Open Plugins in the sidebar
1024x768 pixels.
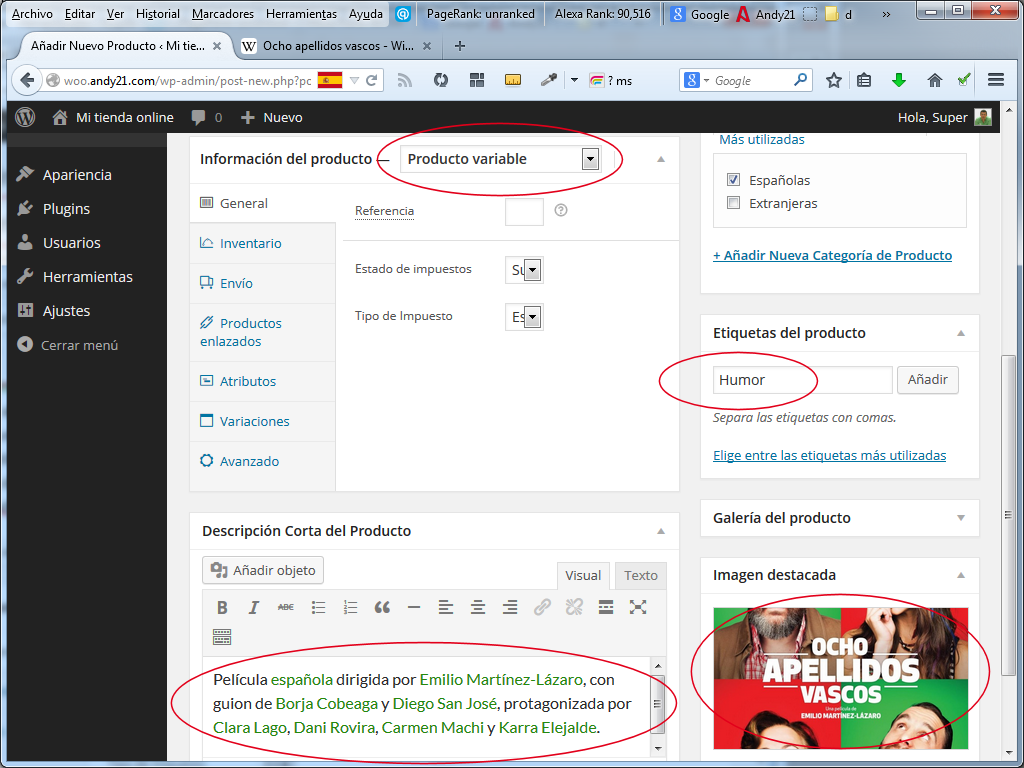pyautogui.click(x=66, y=209)
